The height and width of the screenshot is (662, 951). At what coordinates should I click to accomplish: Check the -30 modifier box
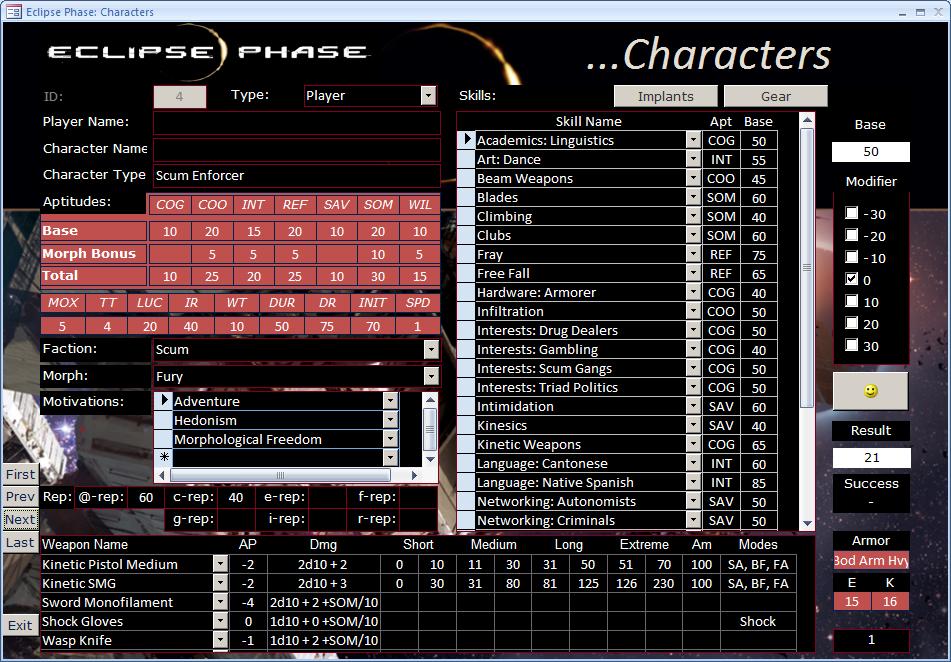pyautogui.click(x=852, y=213)
